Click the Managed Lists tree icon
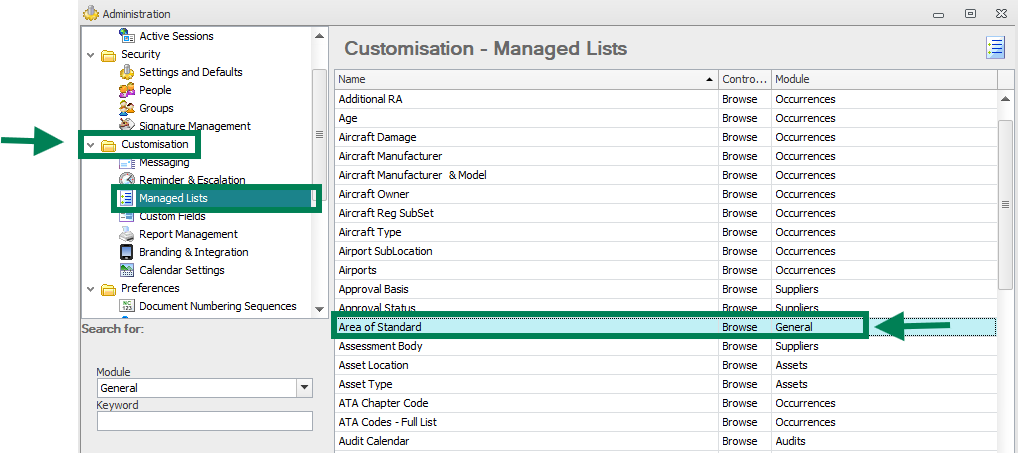Viewport: 1018px width, 453px height. [x=127, y=198]
